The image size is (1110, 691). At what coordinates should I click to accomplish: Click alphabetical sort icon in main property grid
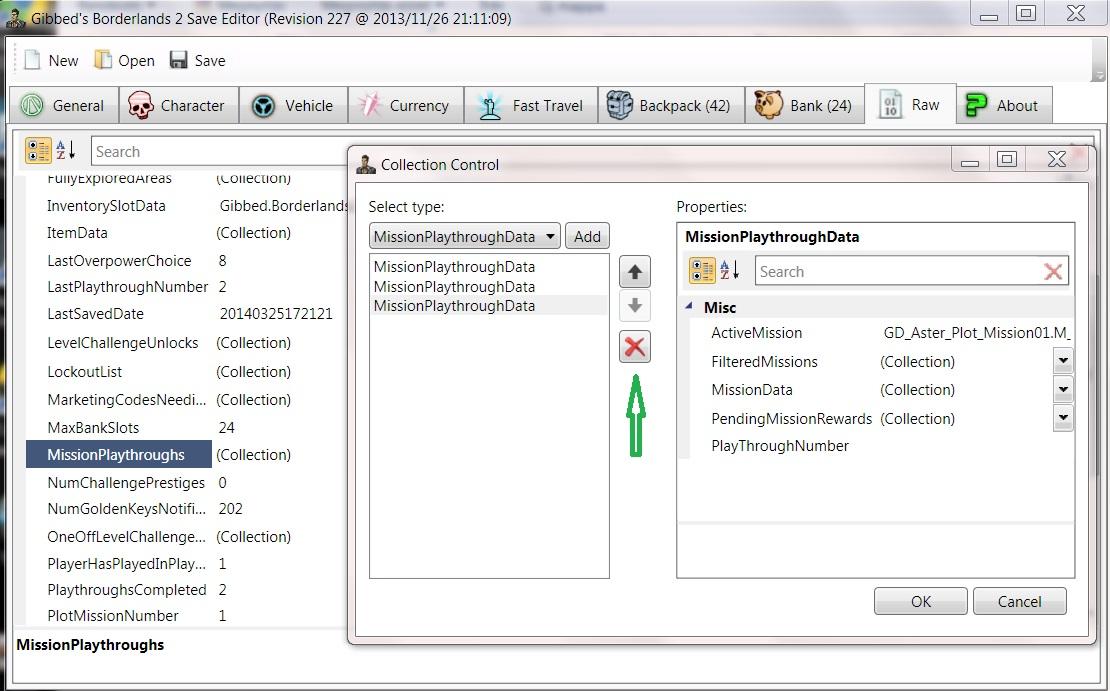pyautogui.click(x=66, y=150)
